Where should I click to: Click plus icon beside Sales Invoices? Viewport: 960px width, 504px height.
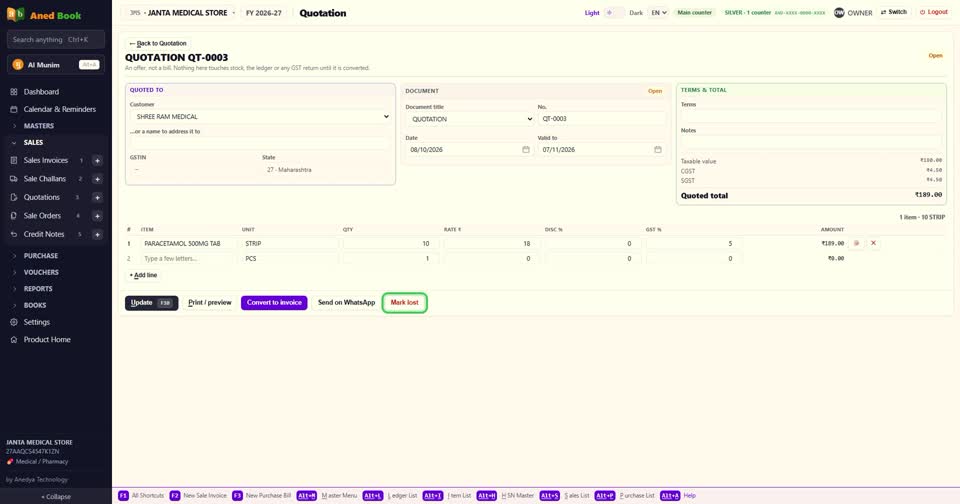click(97, 160)
